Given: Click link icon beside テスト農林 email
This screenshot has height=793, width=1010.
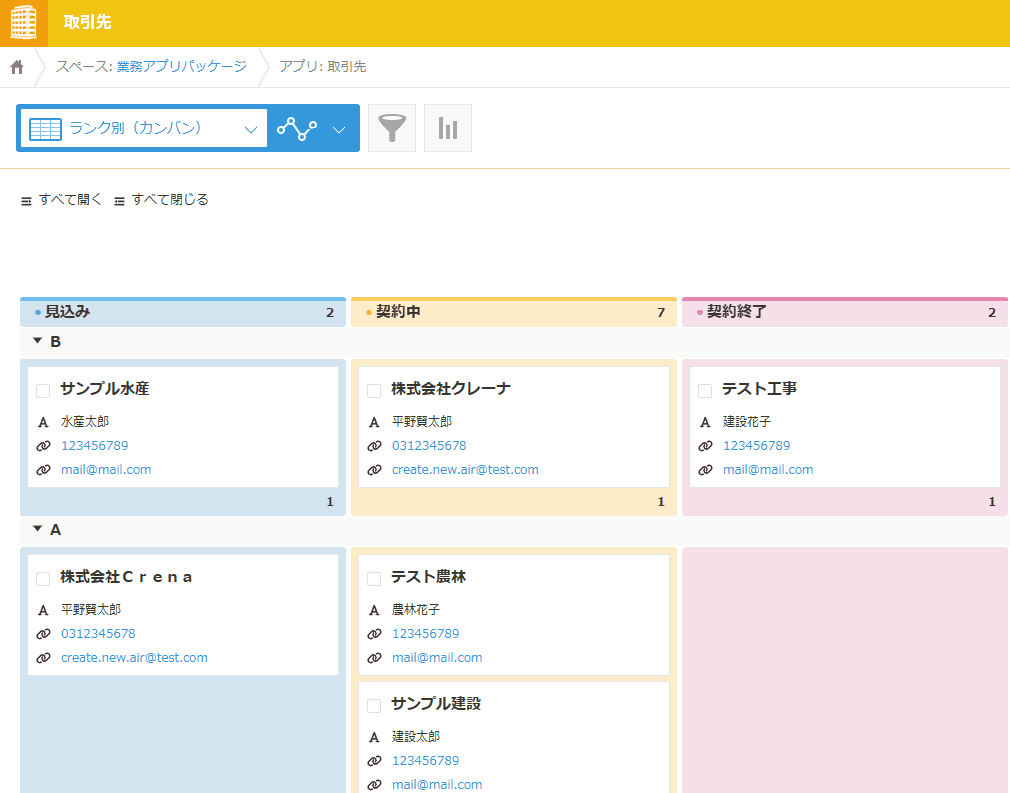Looking at the screenshot, I should pos(374,658).
